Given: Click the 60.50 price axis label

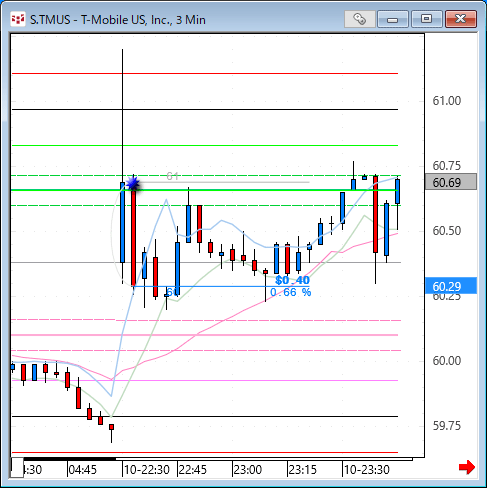Looking at the screenshot, I should point(447,231).
